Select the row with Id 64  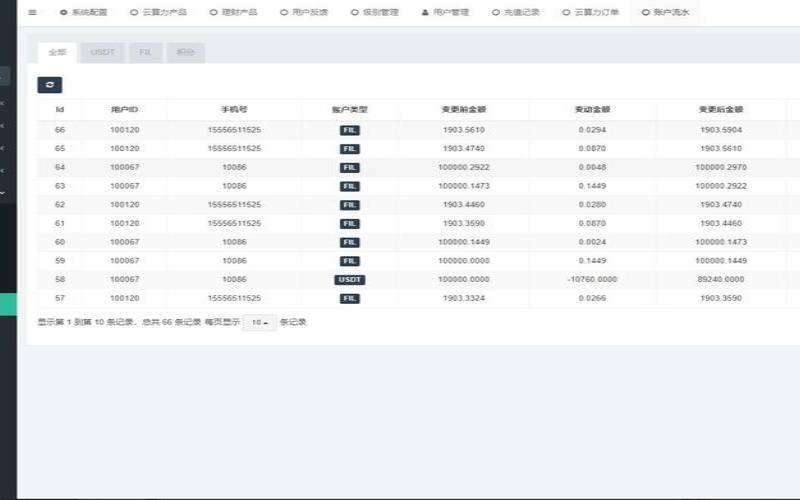(x=418, y=167)
